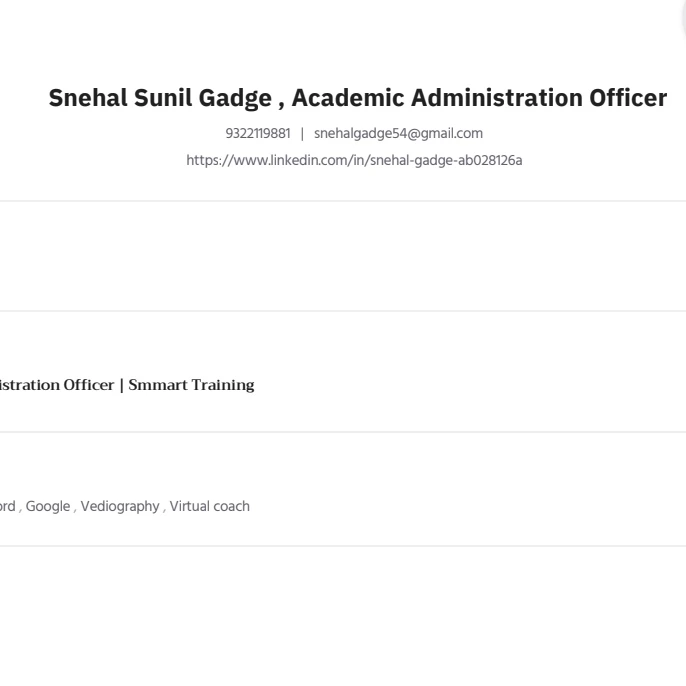Click the snehalgadge54@gmail.com email address
This screenshot has height=686, width=686.
pos(398,133)
